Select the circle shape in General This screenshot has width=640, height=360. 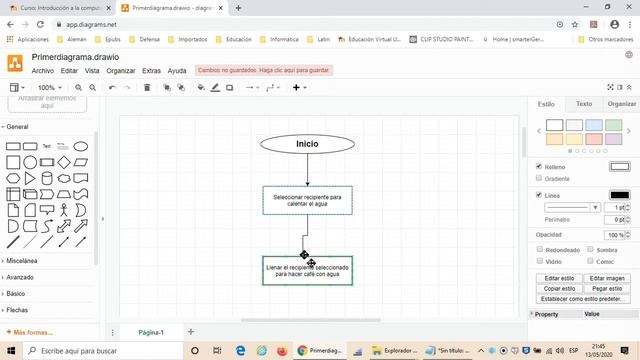(30, 162)
